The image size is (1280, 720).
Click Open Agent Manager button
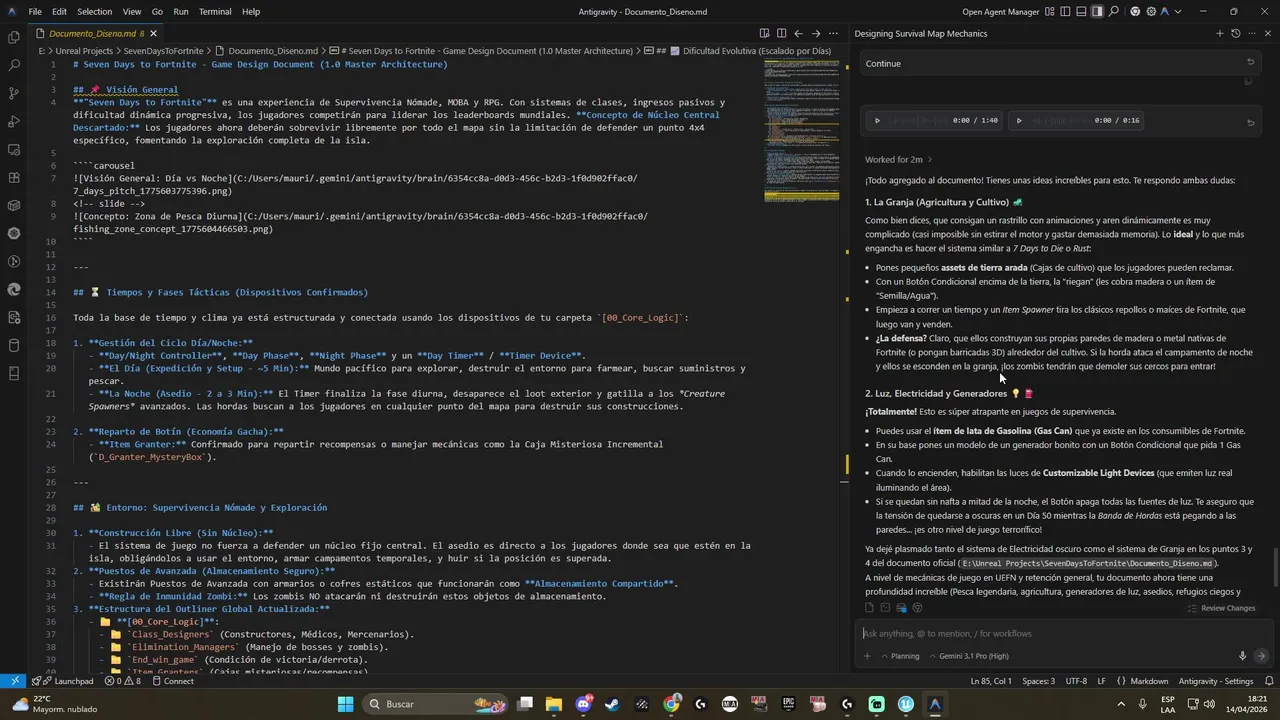click(1001, 12)
